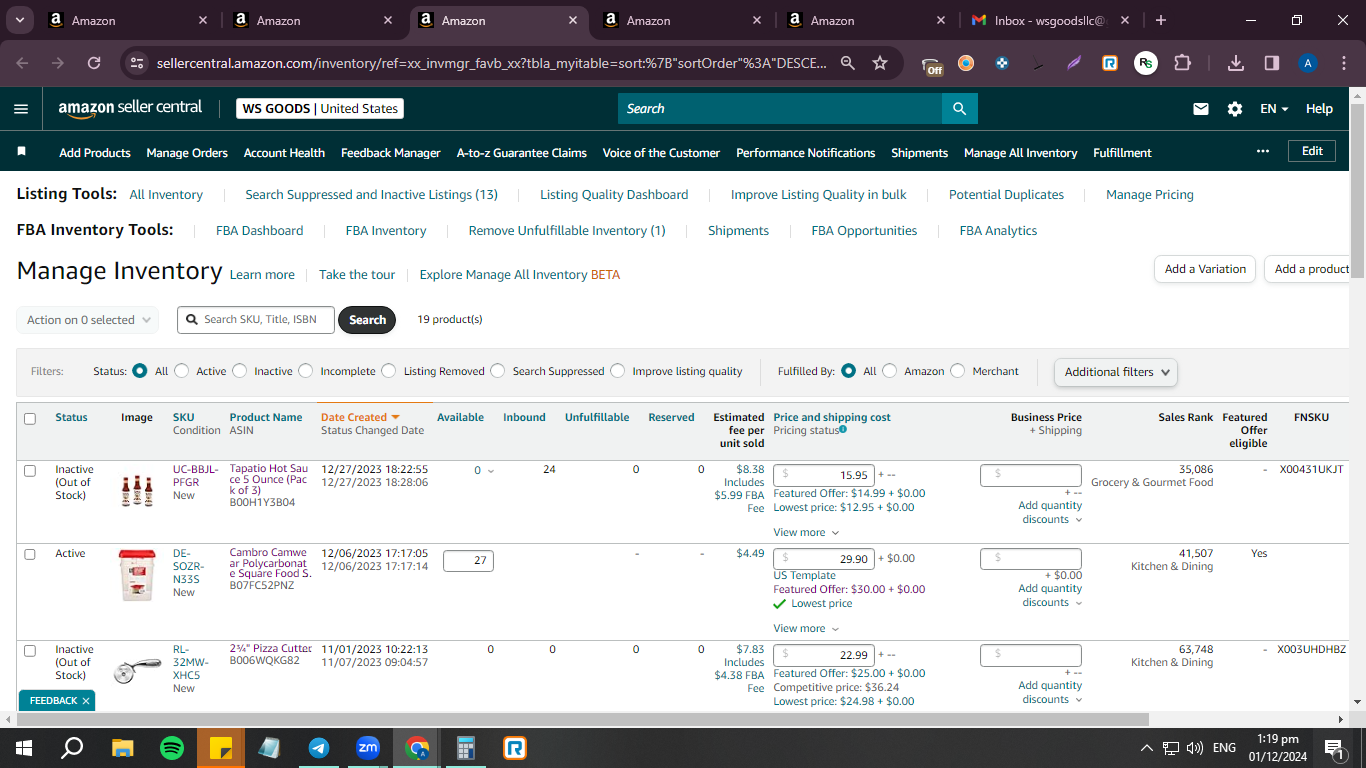The image size is (1366, 768).
Task: Bookmark this page with the star icon
Action: click(x=880, y=63)
